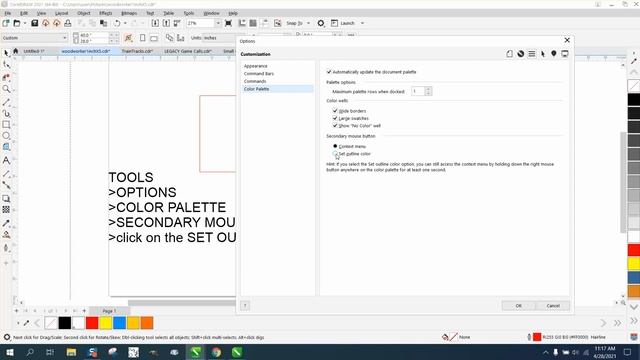Click the Open folder dropdown arrow
Screen dimensions: 640x360
[x=24, y=23]
